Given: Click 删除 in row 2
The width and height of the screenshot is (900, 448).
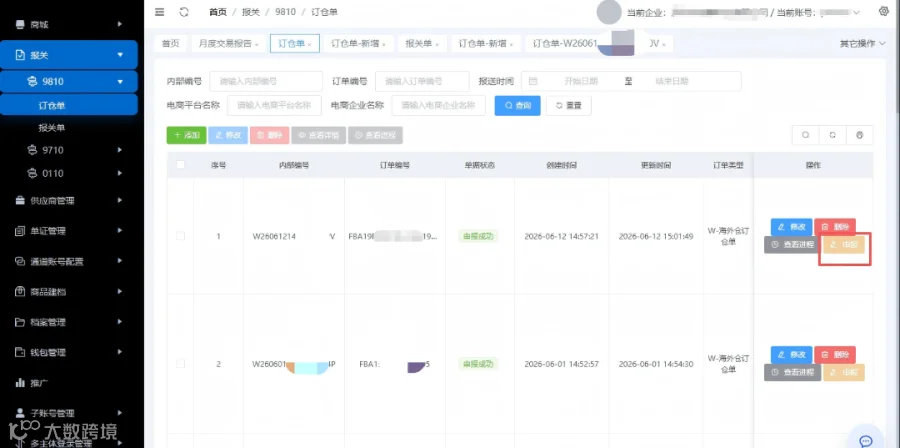Looking at the screenshot, I should 835,355.
